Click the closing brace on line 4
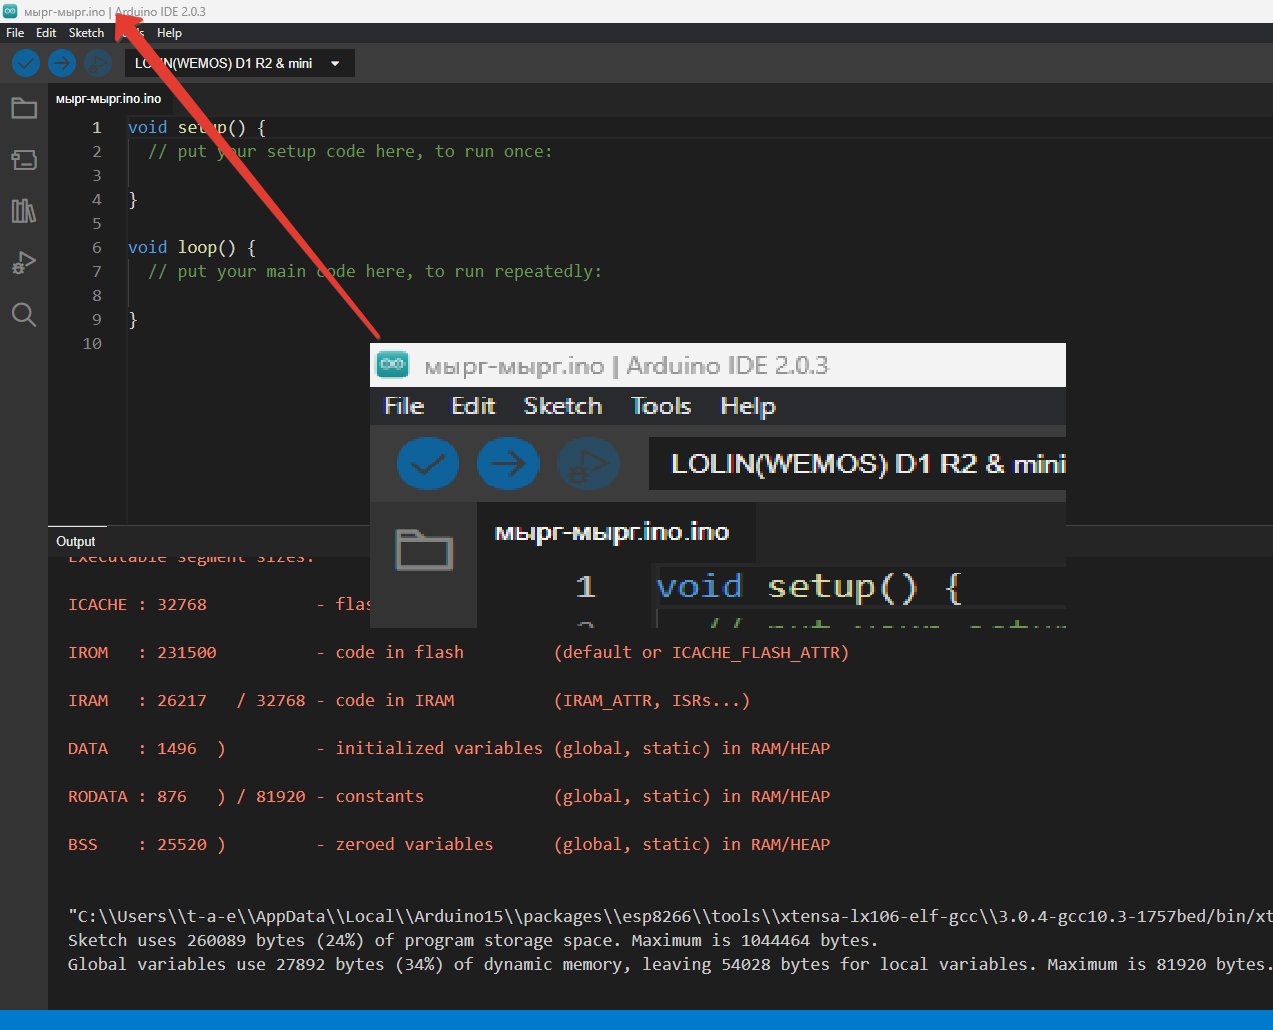 [x=133, y=199]
